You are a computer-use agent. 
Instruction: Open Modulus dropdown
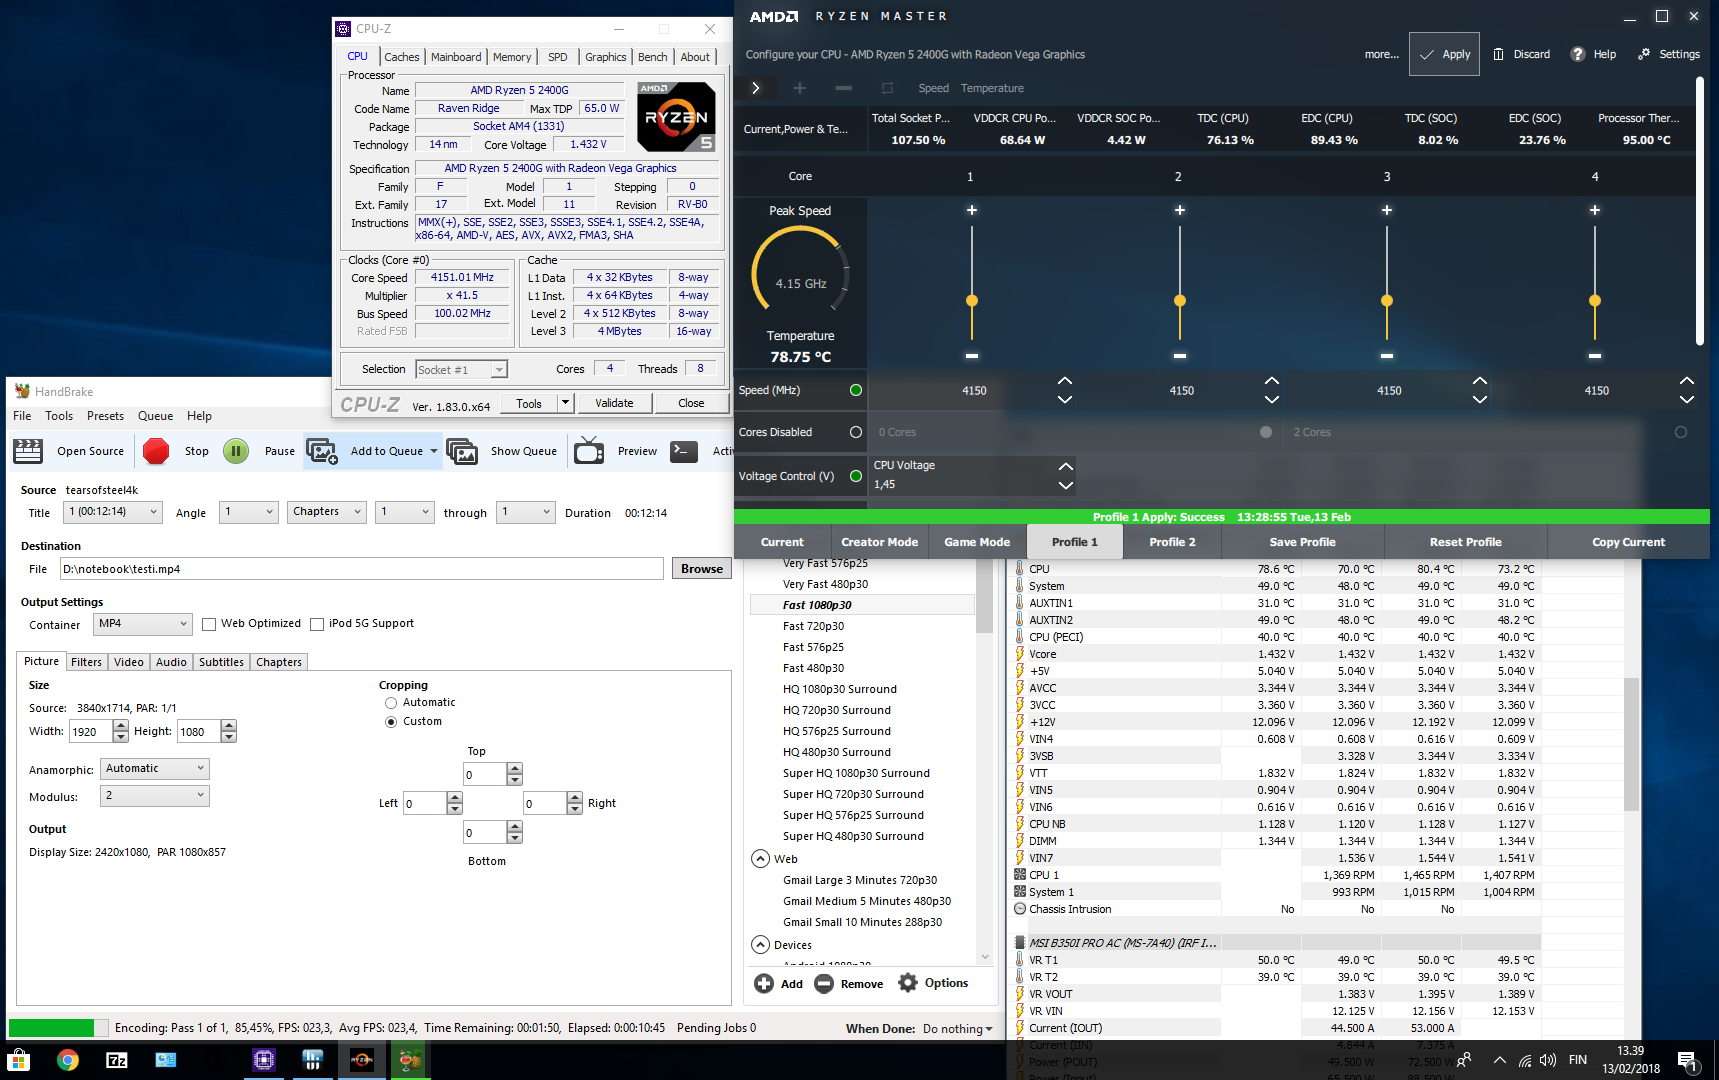[155, 796]
